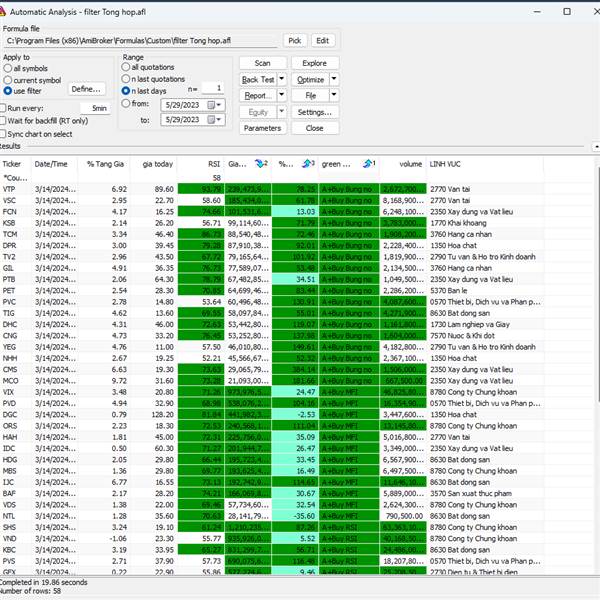Expand the Back Test dropdown arrow

280,80
